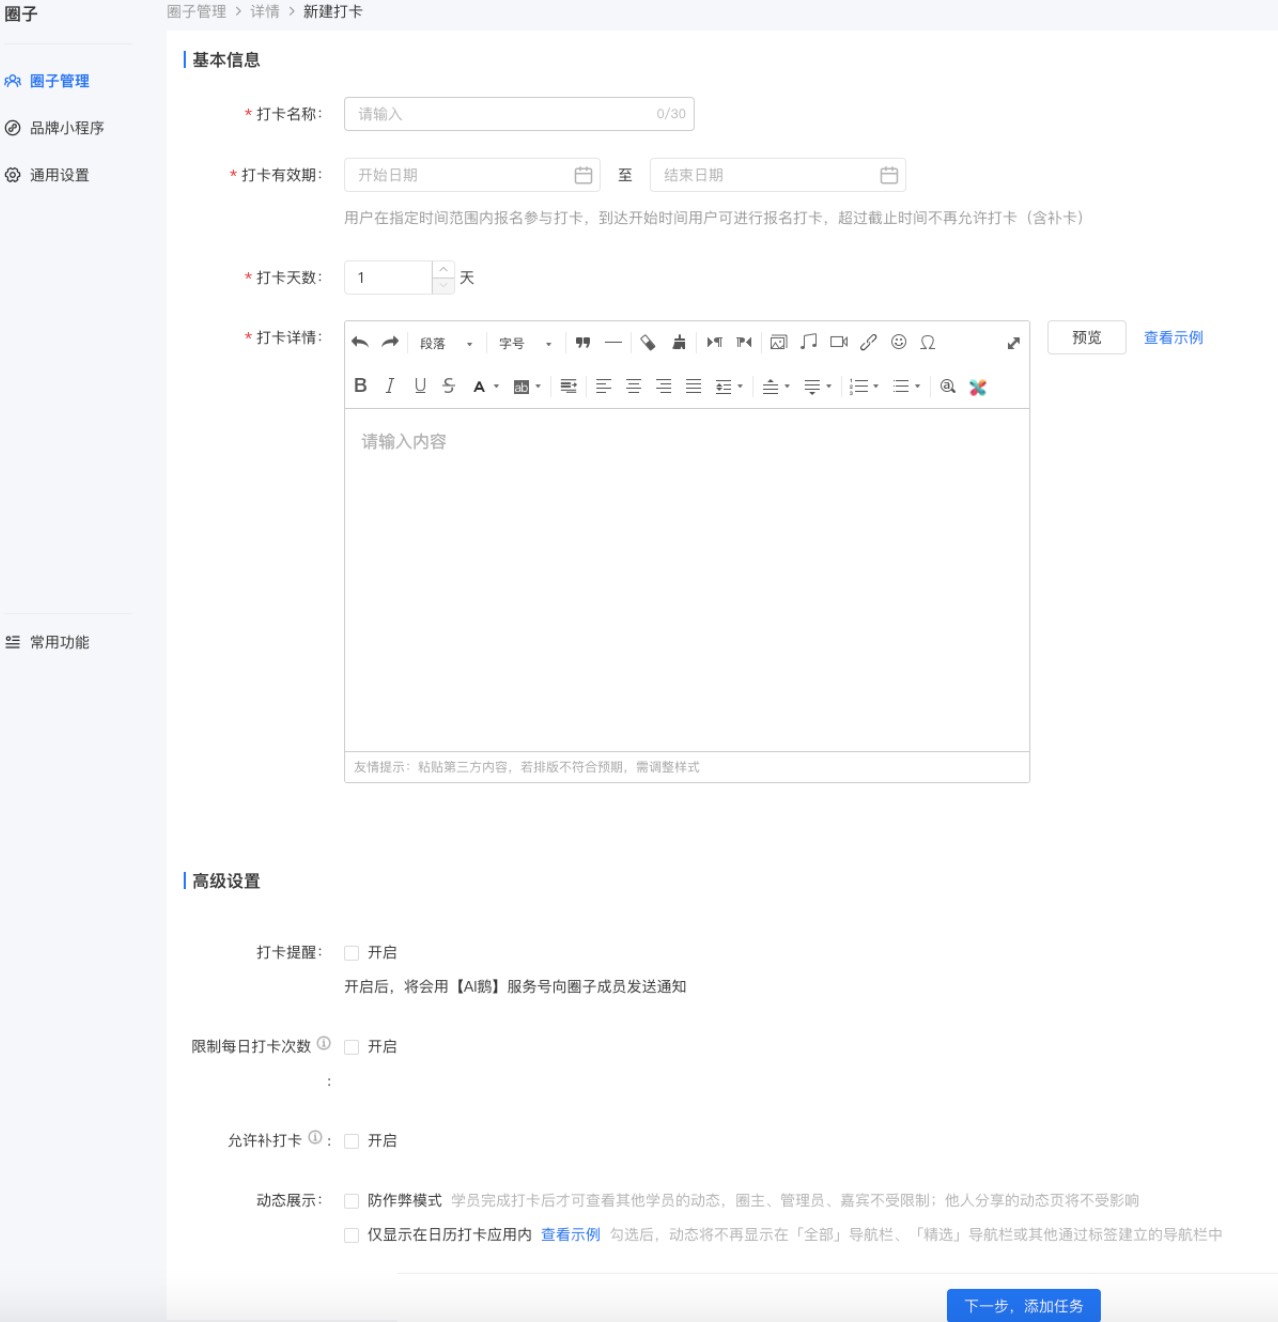This screenshot has width=1278, height=1322.
Task: Center align the text
Action: 633,386
